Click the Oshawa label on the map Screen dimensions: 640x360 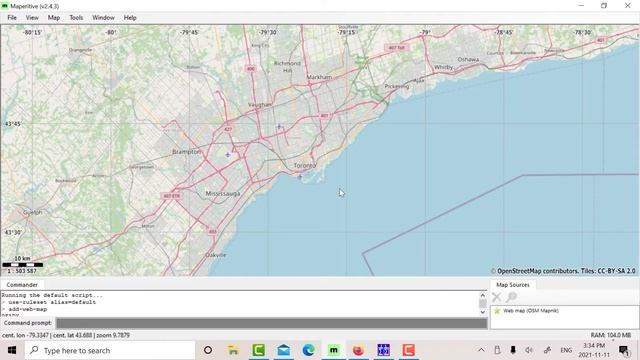(x=468, y=59)
